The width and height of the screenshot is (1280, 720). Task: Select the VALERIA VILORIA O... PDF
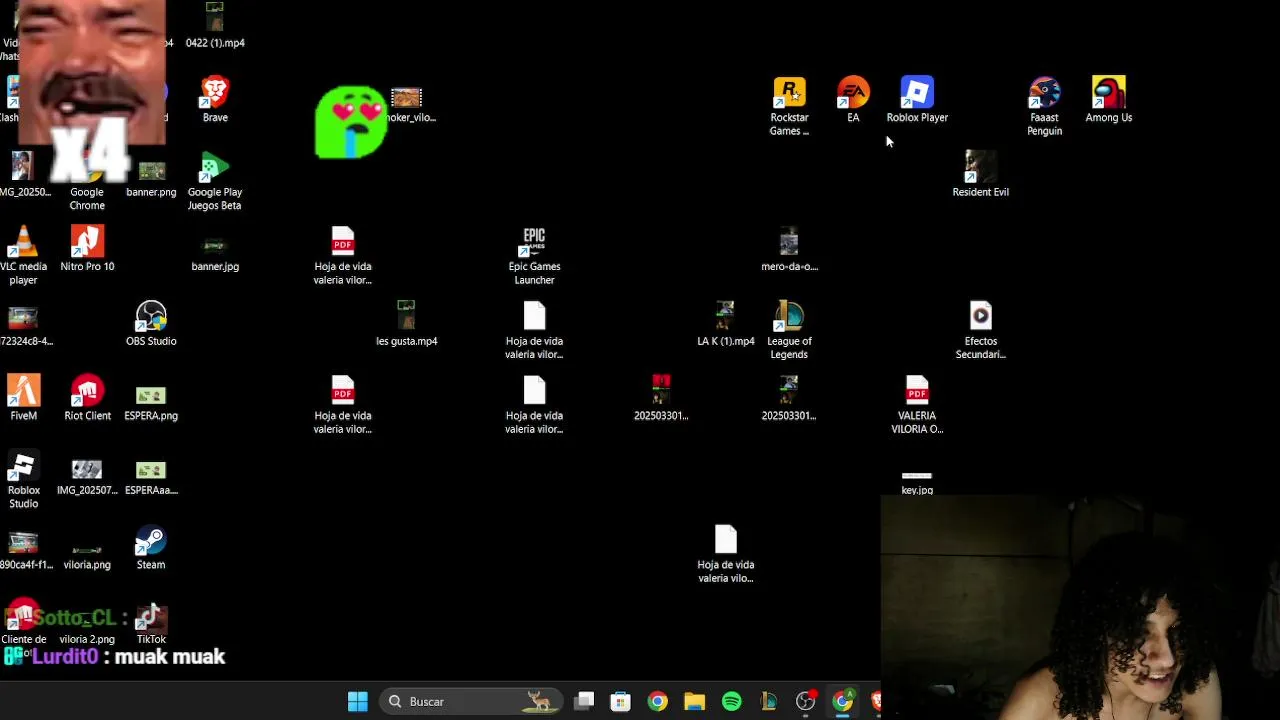pyautogui.click(x=917, y=405)
